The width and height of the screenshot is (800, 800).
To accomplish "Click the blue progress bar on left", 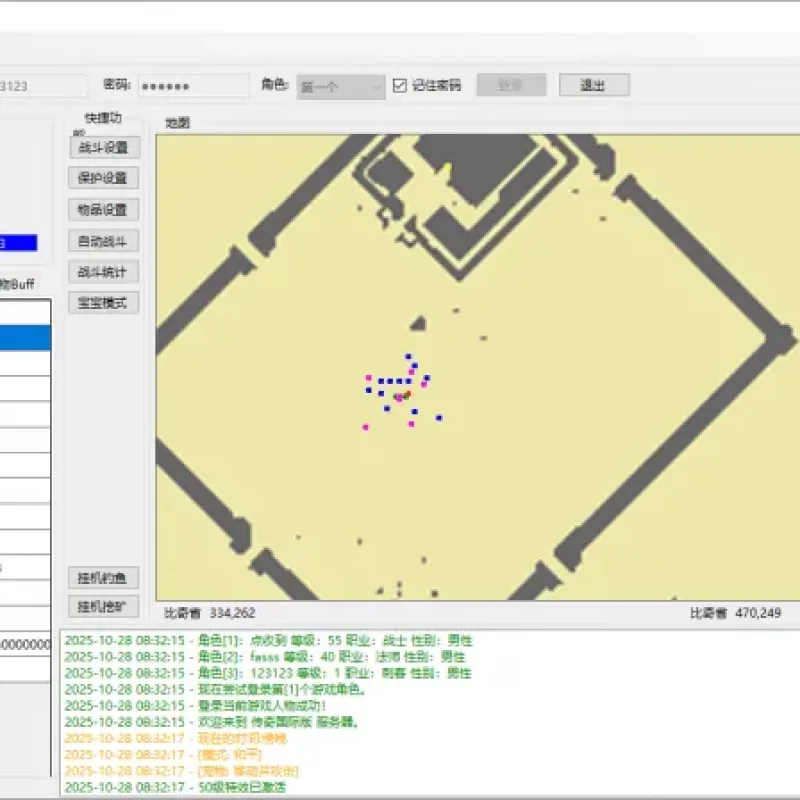I will coord(18,243).
